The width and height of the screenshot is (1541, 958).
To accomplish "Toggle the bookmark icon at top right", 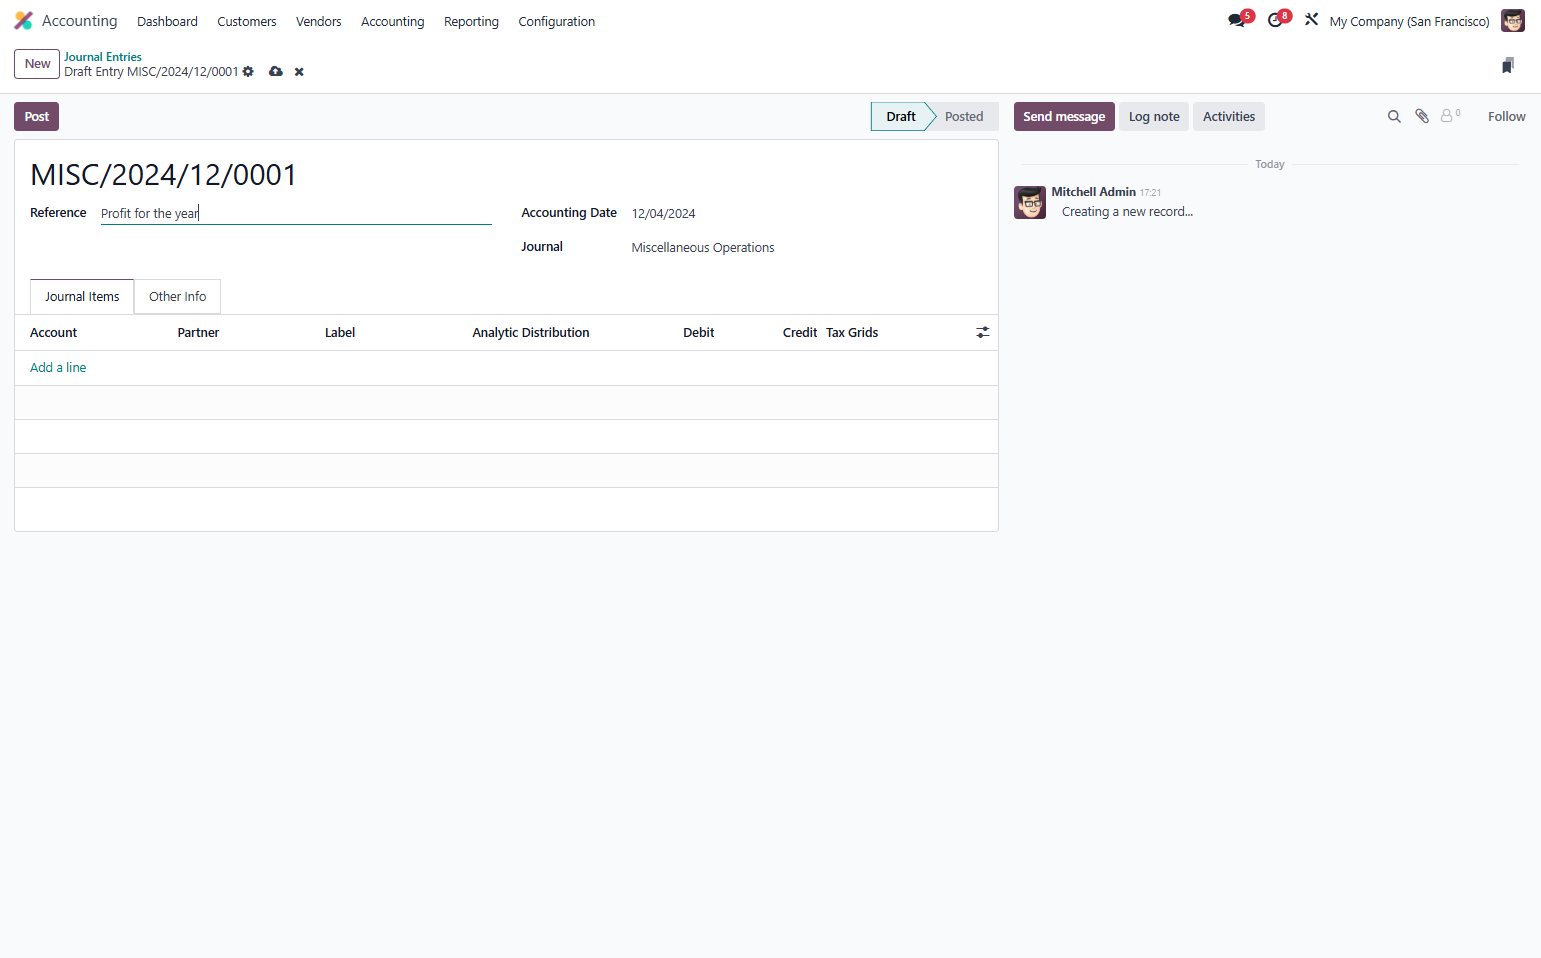I will click(x=1508, y=65).
